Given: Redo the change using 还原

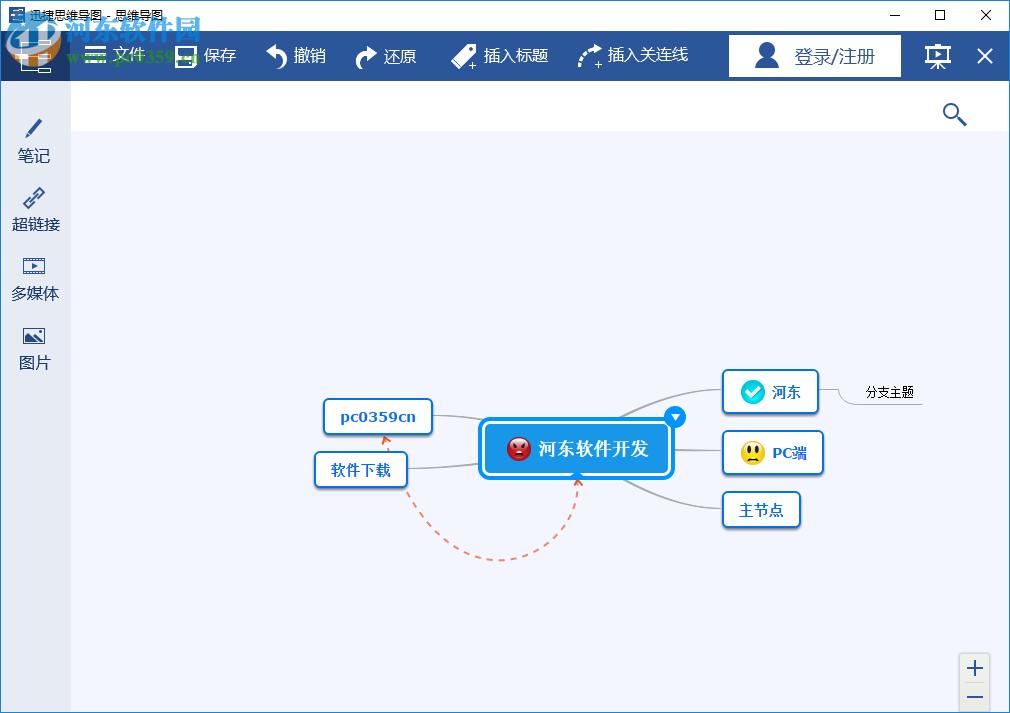Looking at the screenshot, I should click(386, 55).
